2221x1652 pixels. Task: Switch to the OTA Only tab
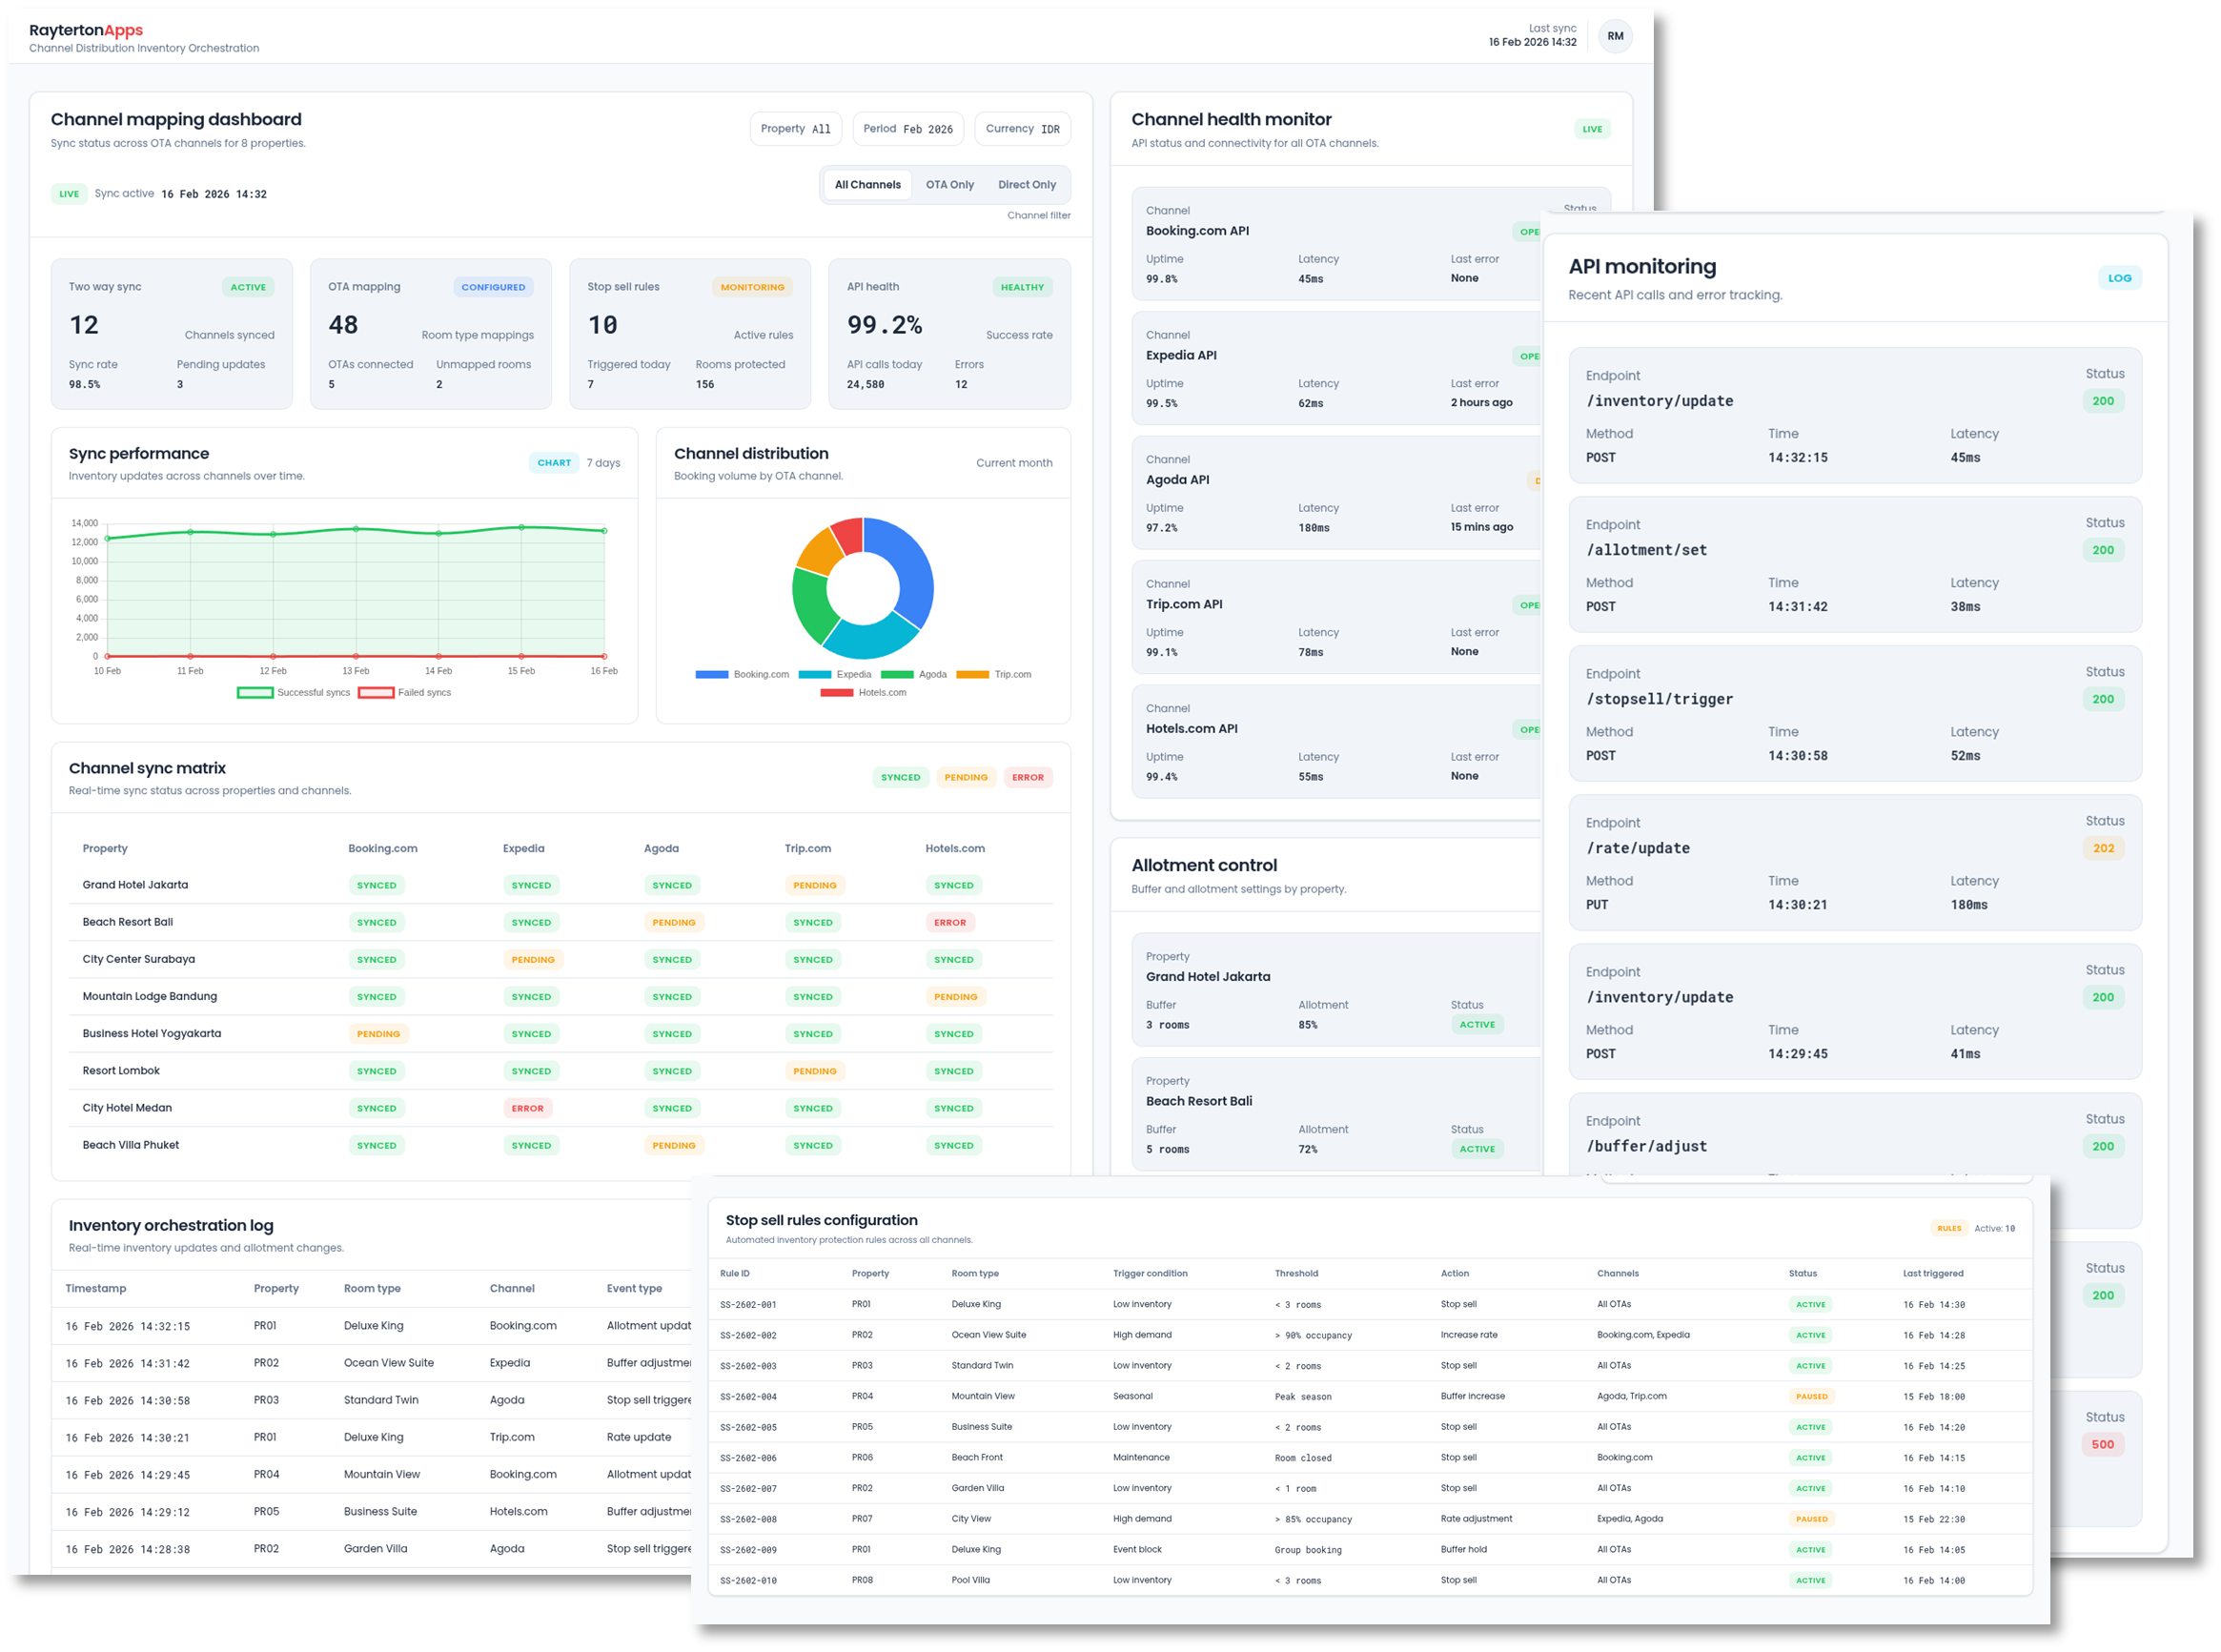(x=949, y=184)
